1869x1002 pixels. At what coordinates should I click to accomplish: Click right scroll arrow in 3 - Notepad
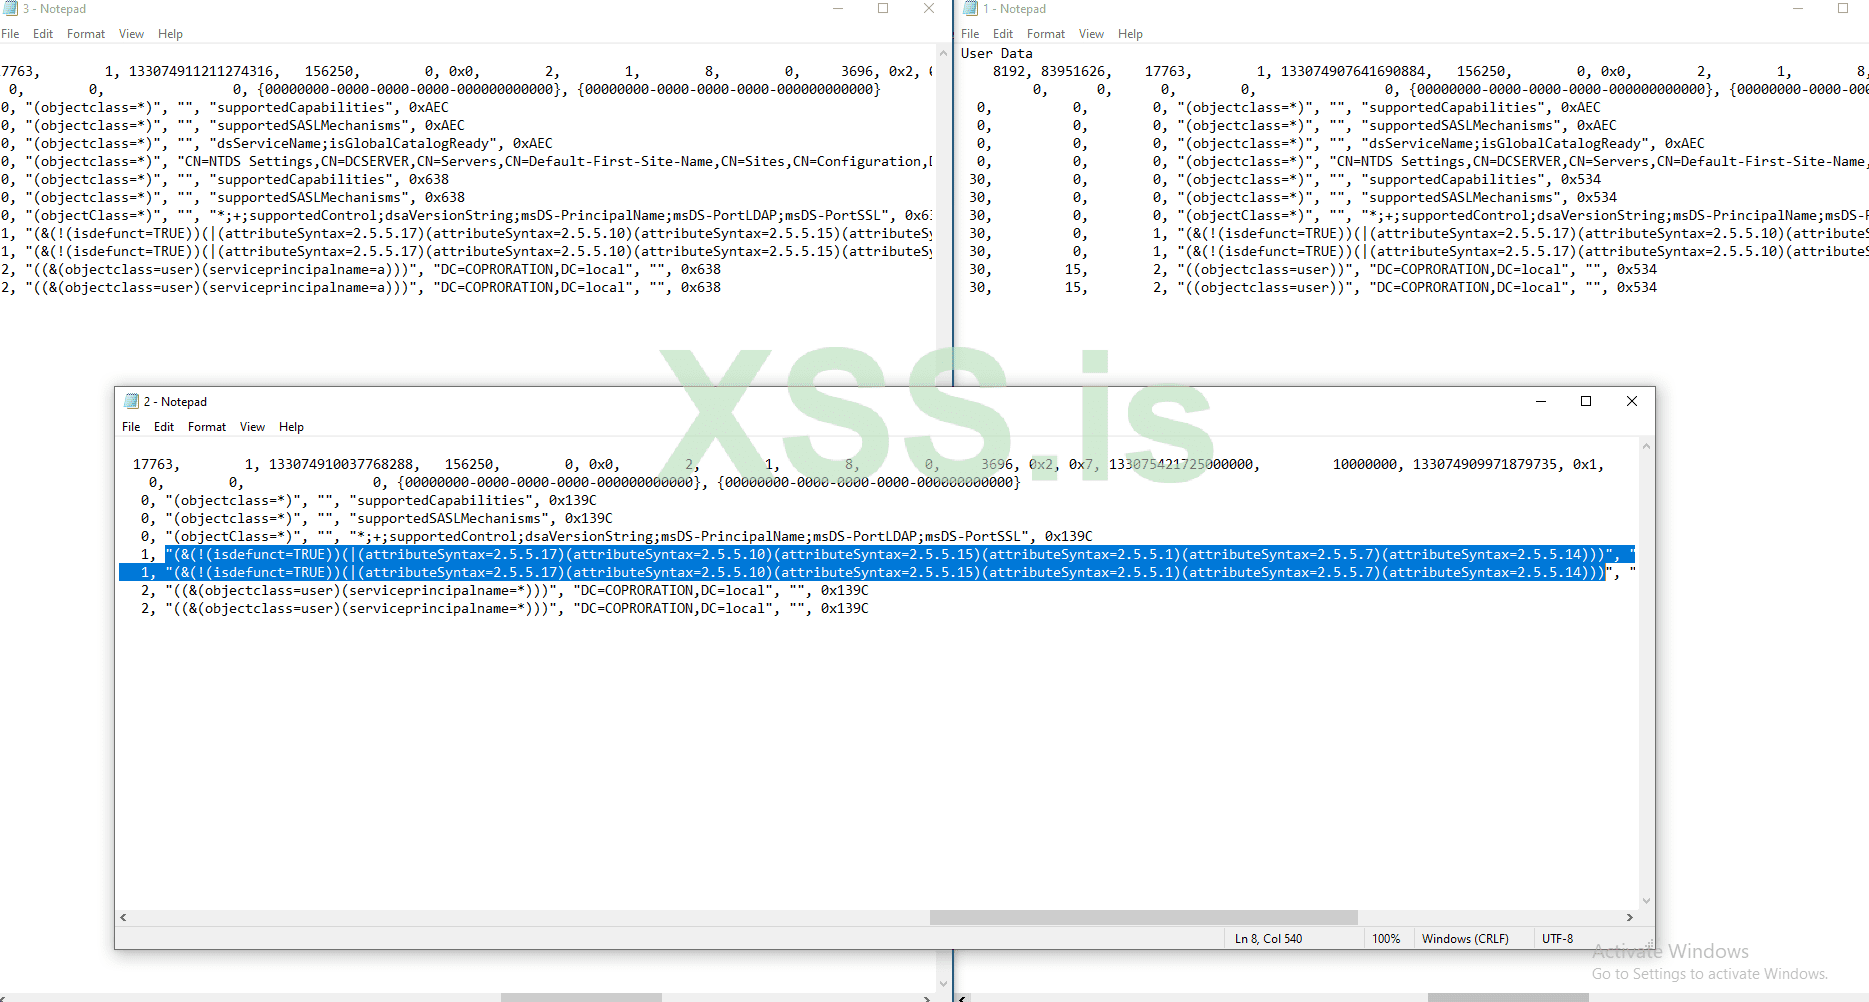point(927,997)
